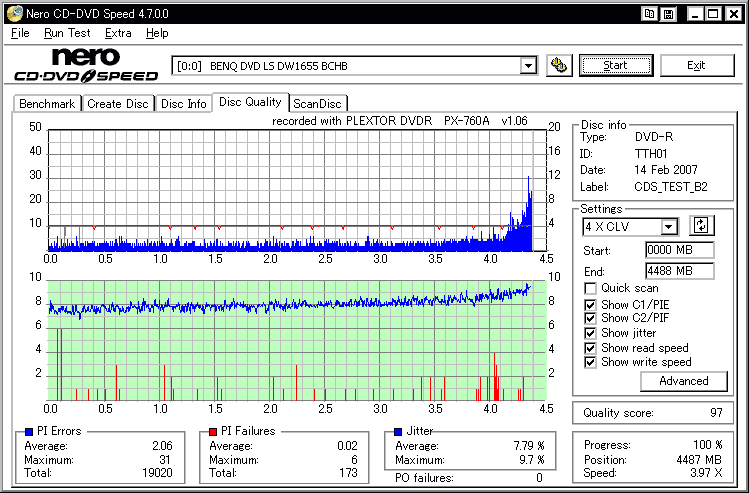Click the blue PI Errors legend square
Viewport: 749px width, 493px height.
29,432
